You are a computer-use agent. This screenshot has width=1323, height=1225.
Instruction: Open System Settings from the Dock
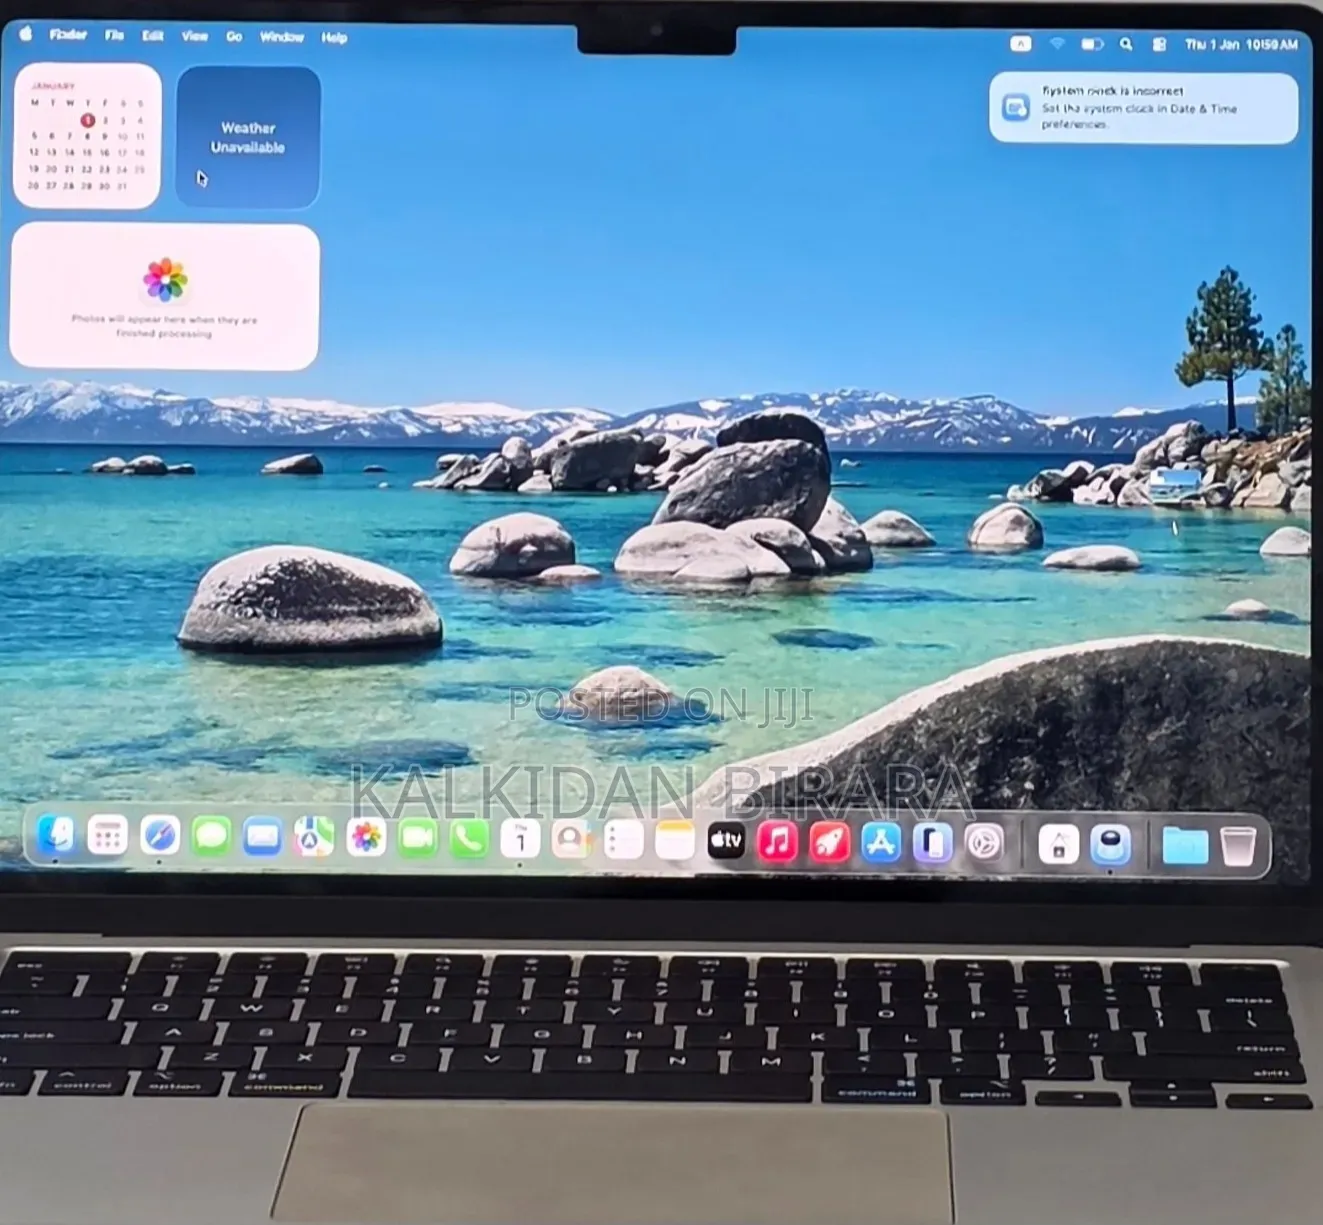[984, 844]
